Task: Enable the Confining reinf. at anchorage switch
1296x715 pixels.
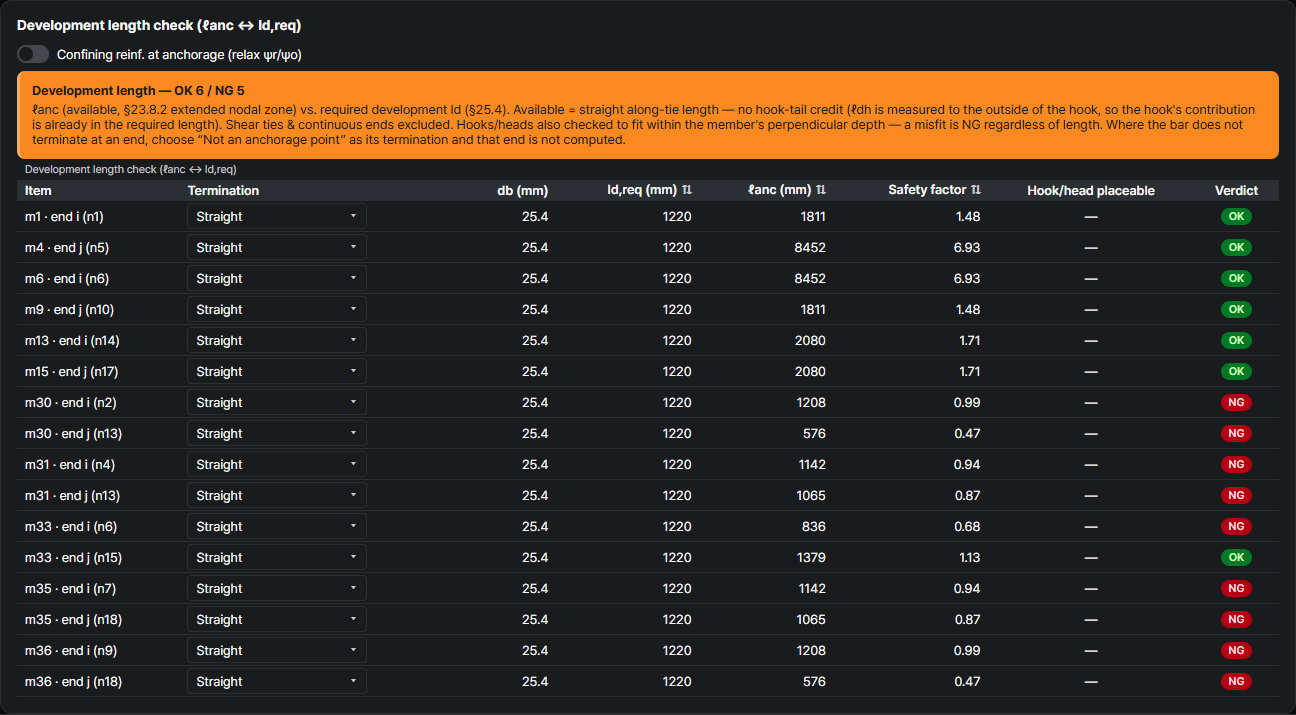Action: point(33,55)
